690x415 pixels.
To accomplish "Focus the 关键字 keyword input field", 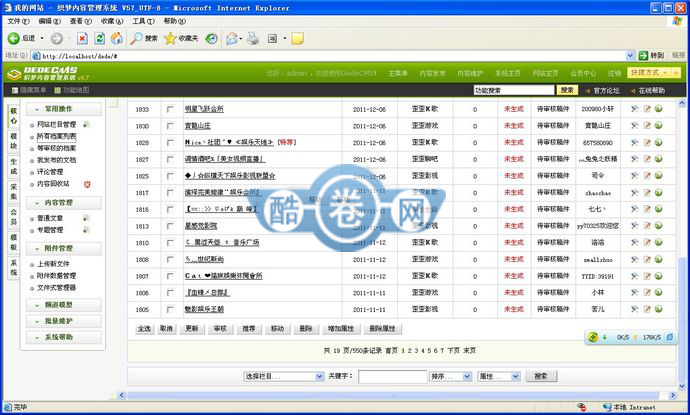I will click(393, 377).
